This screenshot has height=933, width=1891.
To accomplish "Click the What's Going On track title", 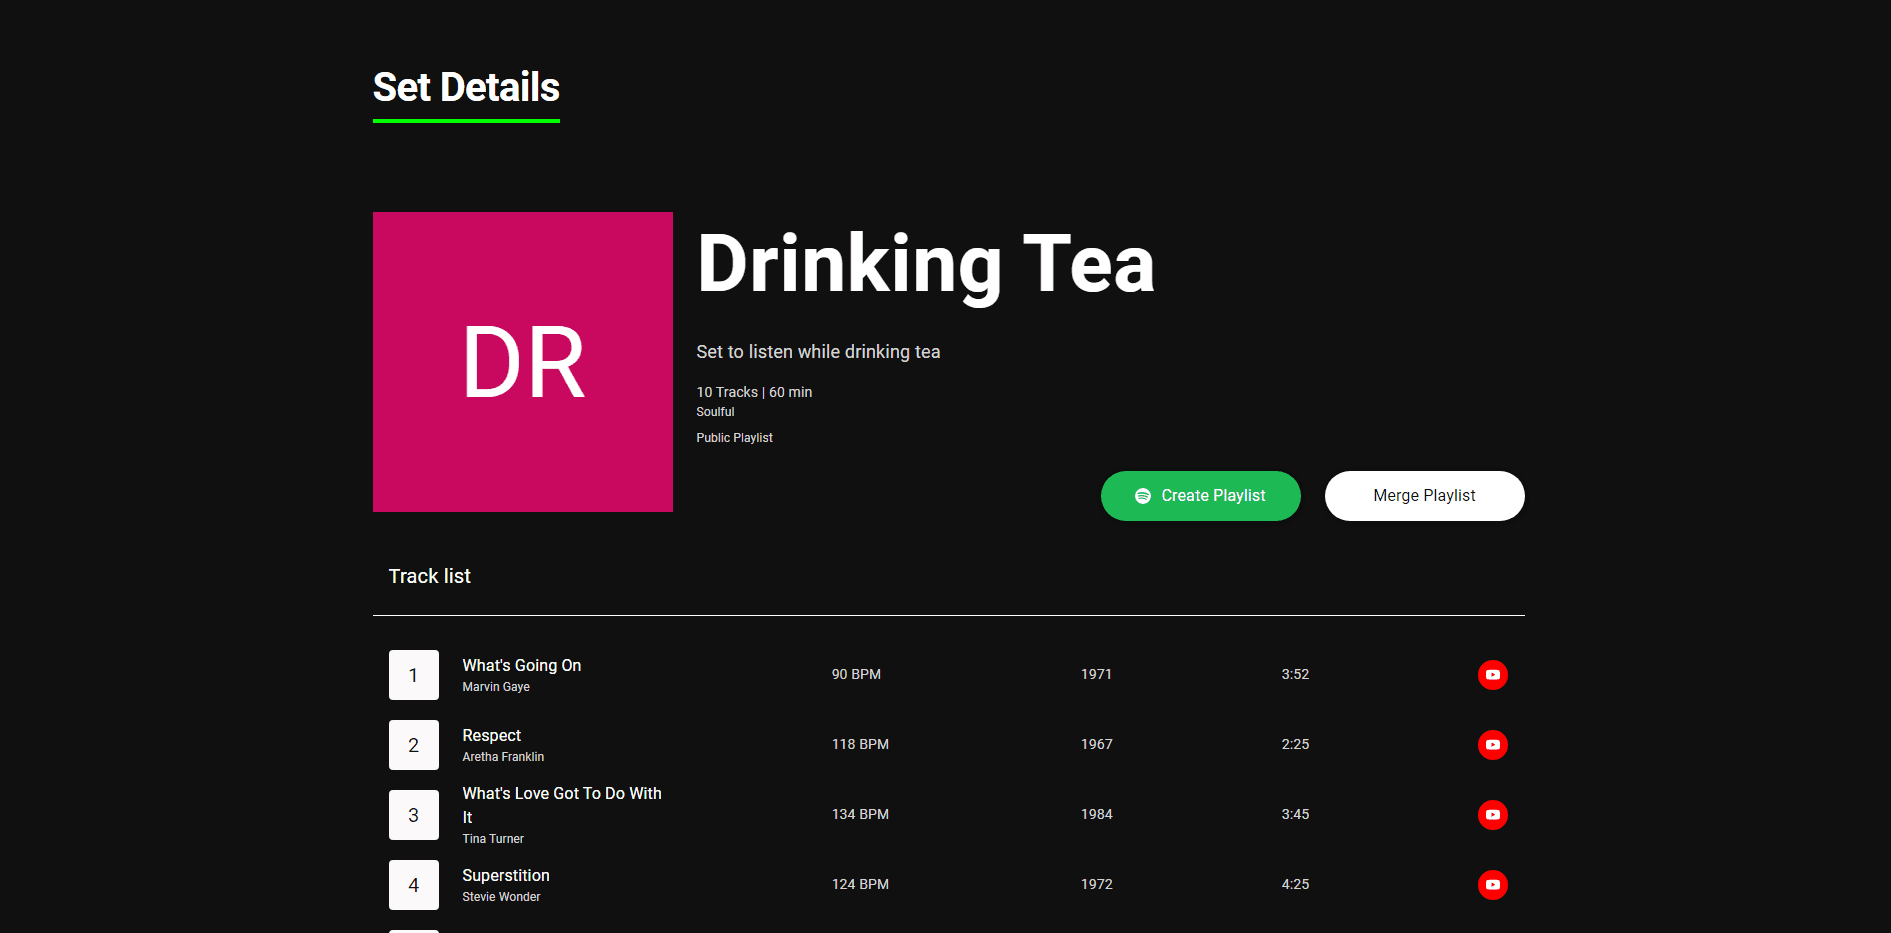I will [x=521, y=666].
